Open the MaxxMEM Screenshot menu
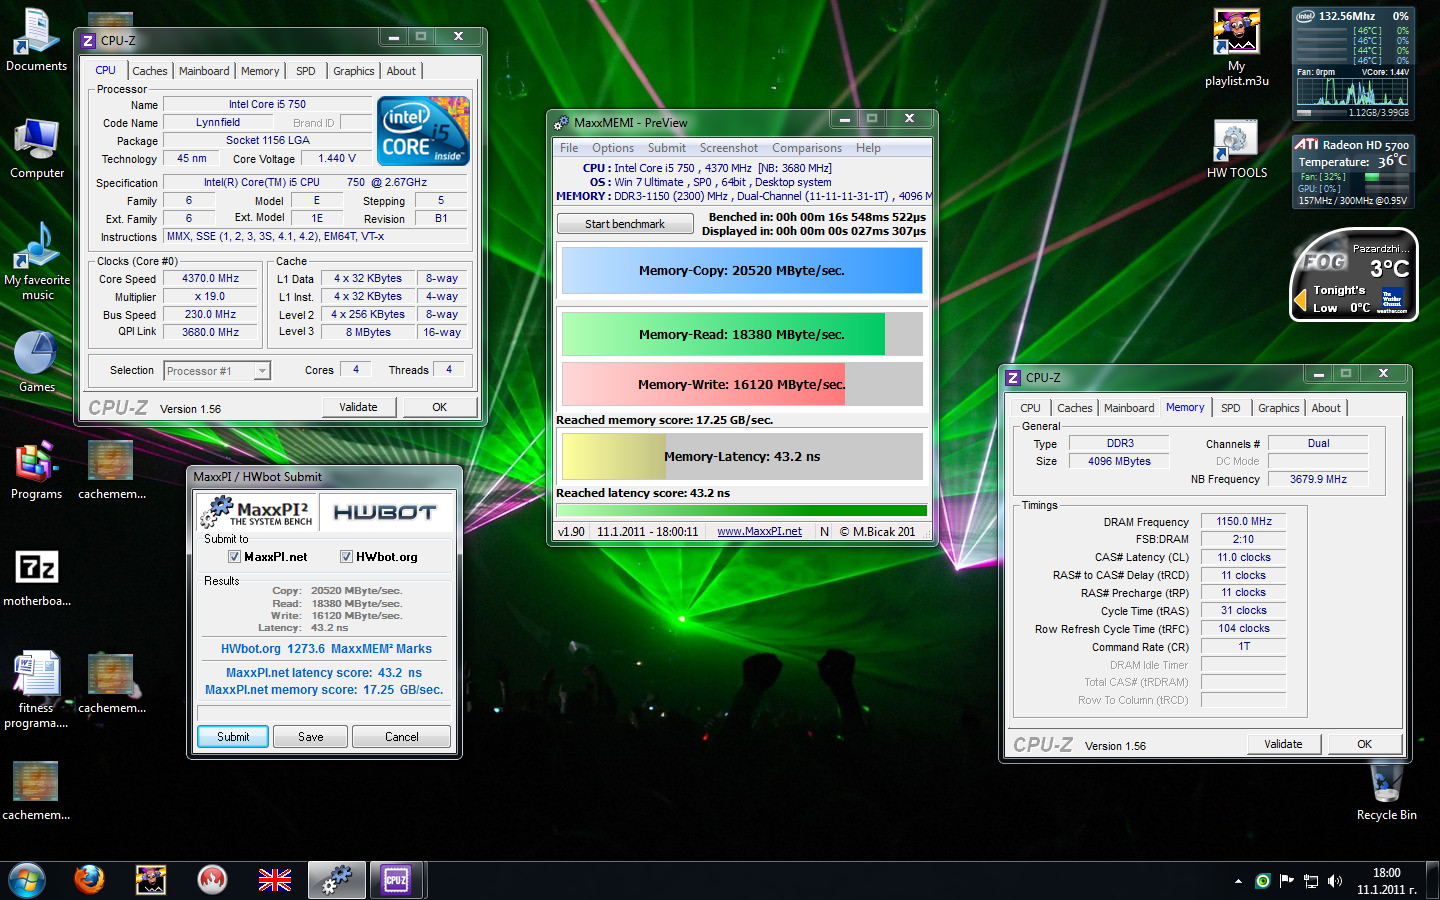The height and width of the screenshot is (900, 1440). tap(728, 148)
